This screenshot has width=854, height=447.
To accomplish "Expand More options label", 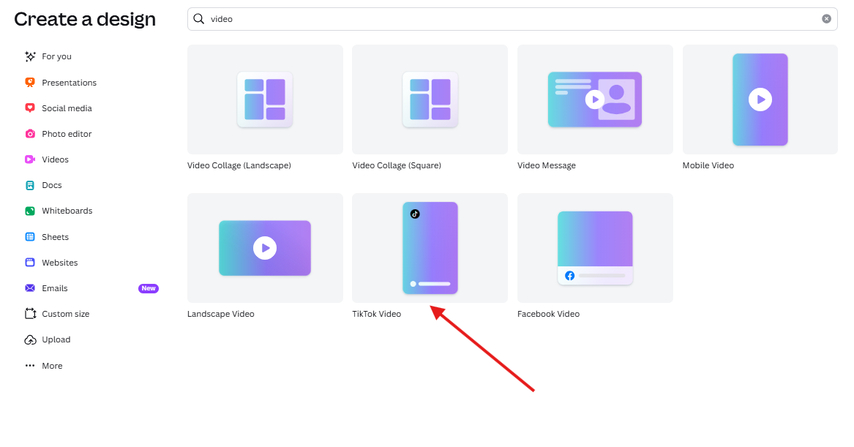I will (52, 366).
